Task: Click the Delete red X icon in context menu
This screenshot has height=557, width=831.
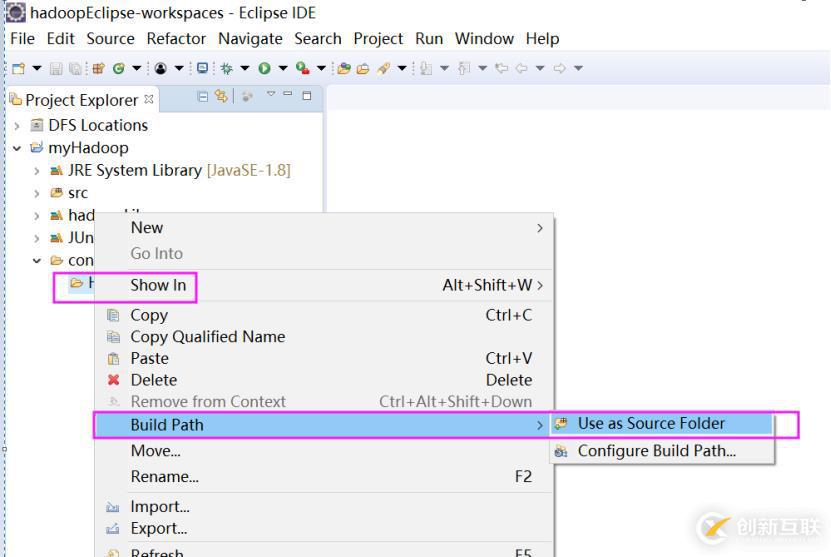Action: (113, 380)
